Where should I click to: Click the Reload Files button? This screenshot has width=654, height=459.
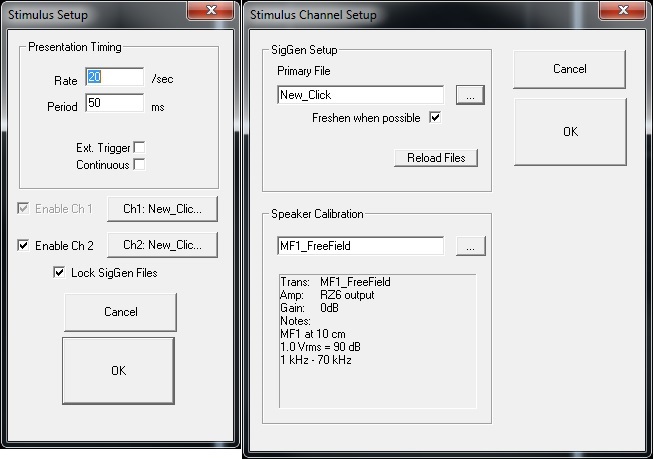(436, 158)
